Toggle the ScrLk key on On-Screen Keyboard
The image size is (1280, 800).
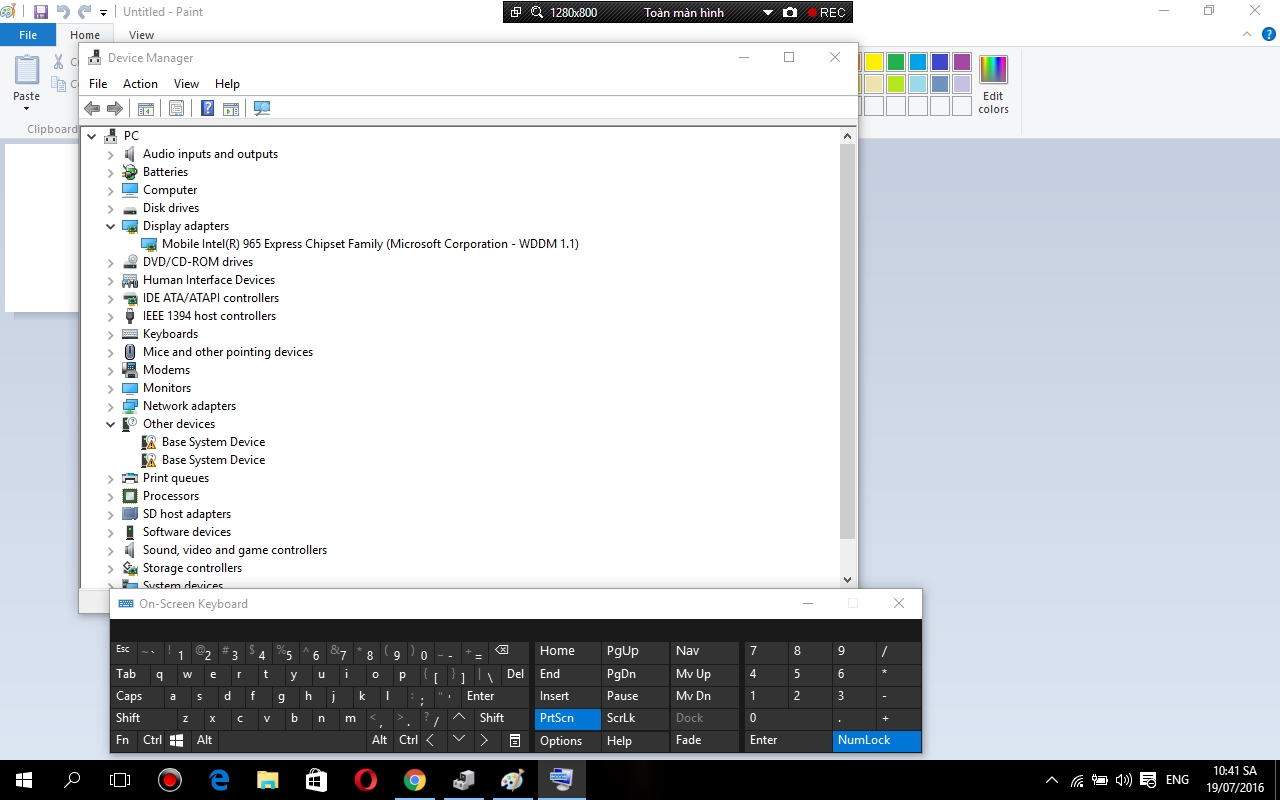634,718
